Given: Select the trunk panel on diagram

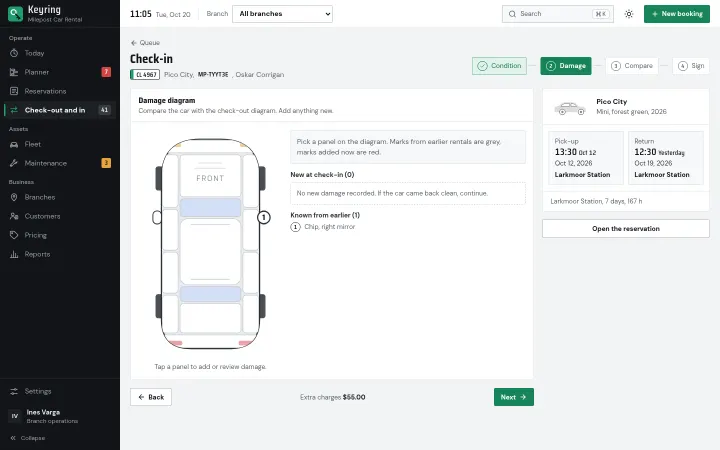Looking at the screenshot, I should click(x=210, y=318).
